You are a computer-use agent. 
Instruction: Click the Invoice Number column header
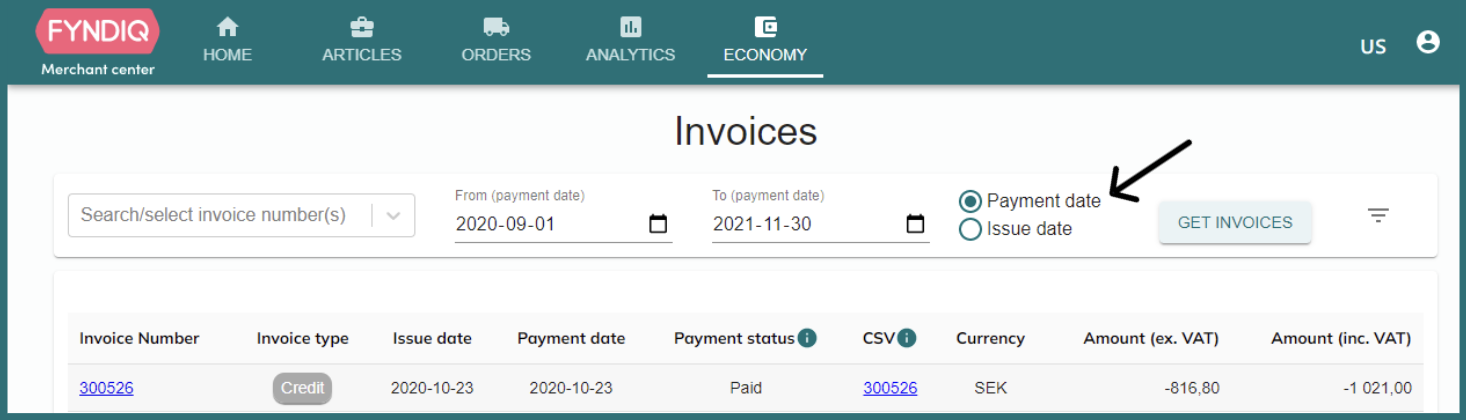coord(140,338)
